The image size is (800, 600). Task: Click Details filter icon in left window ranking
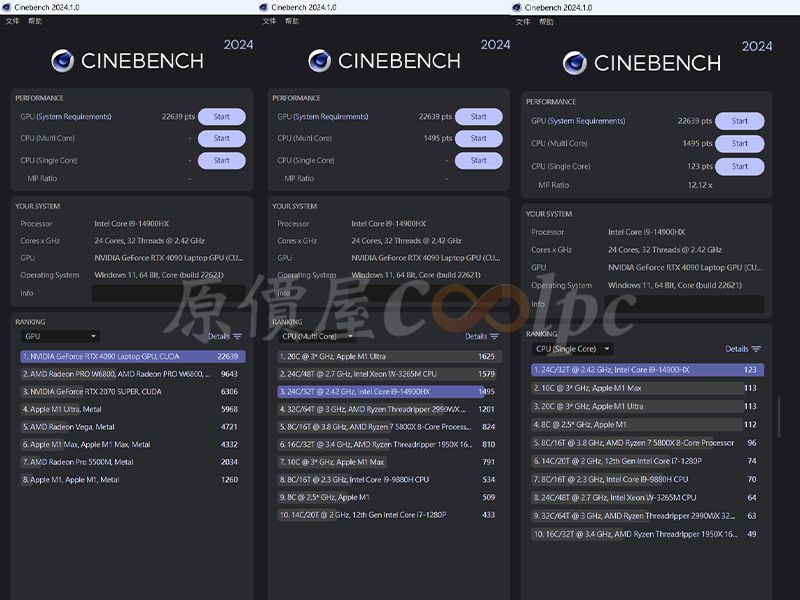pos(237,336)
